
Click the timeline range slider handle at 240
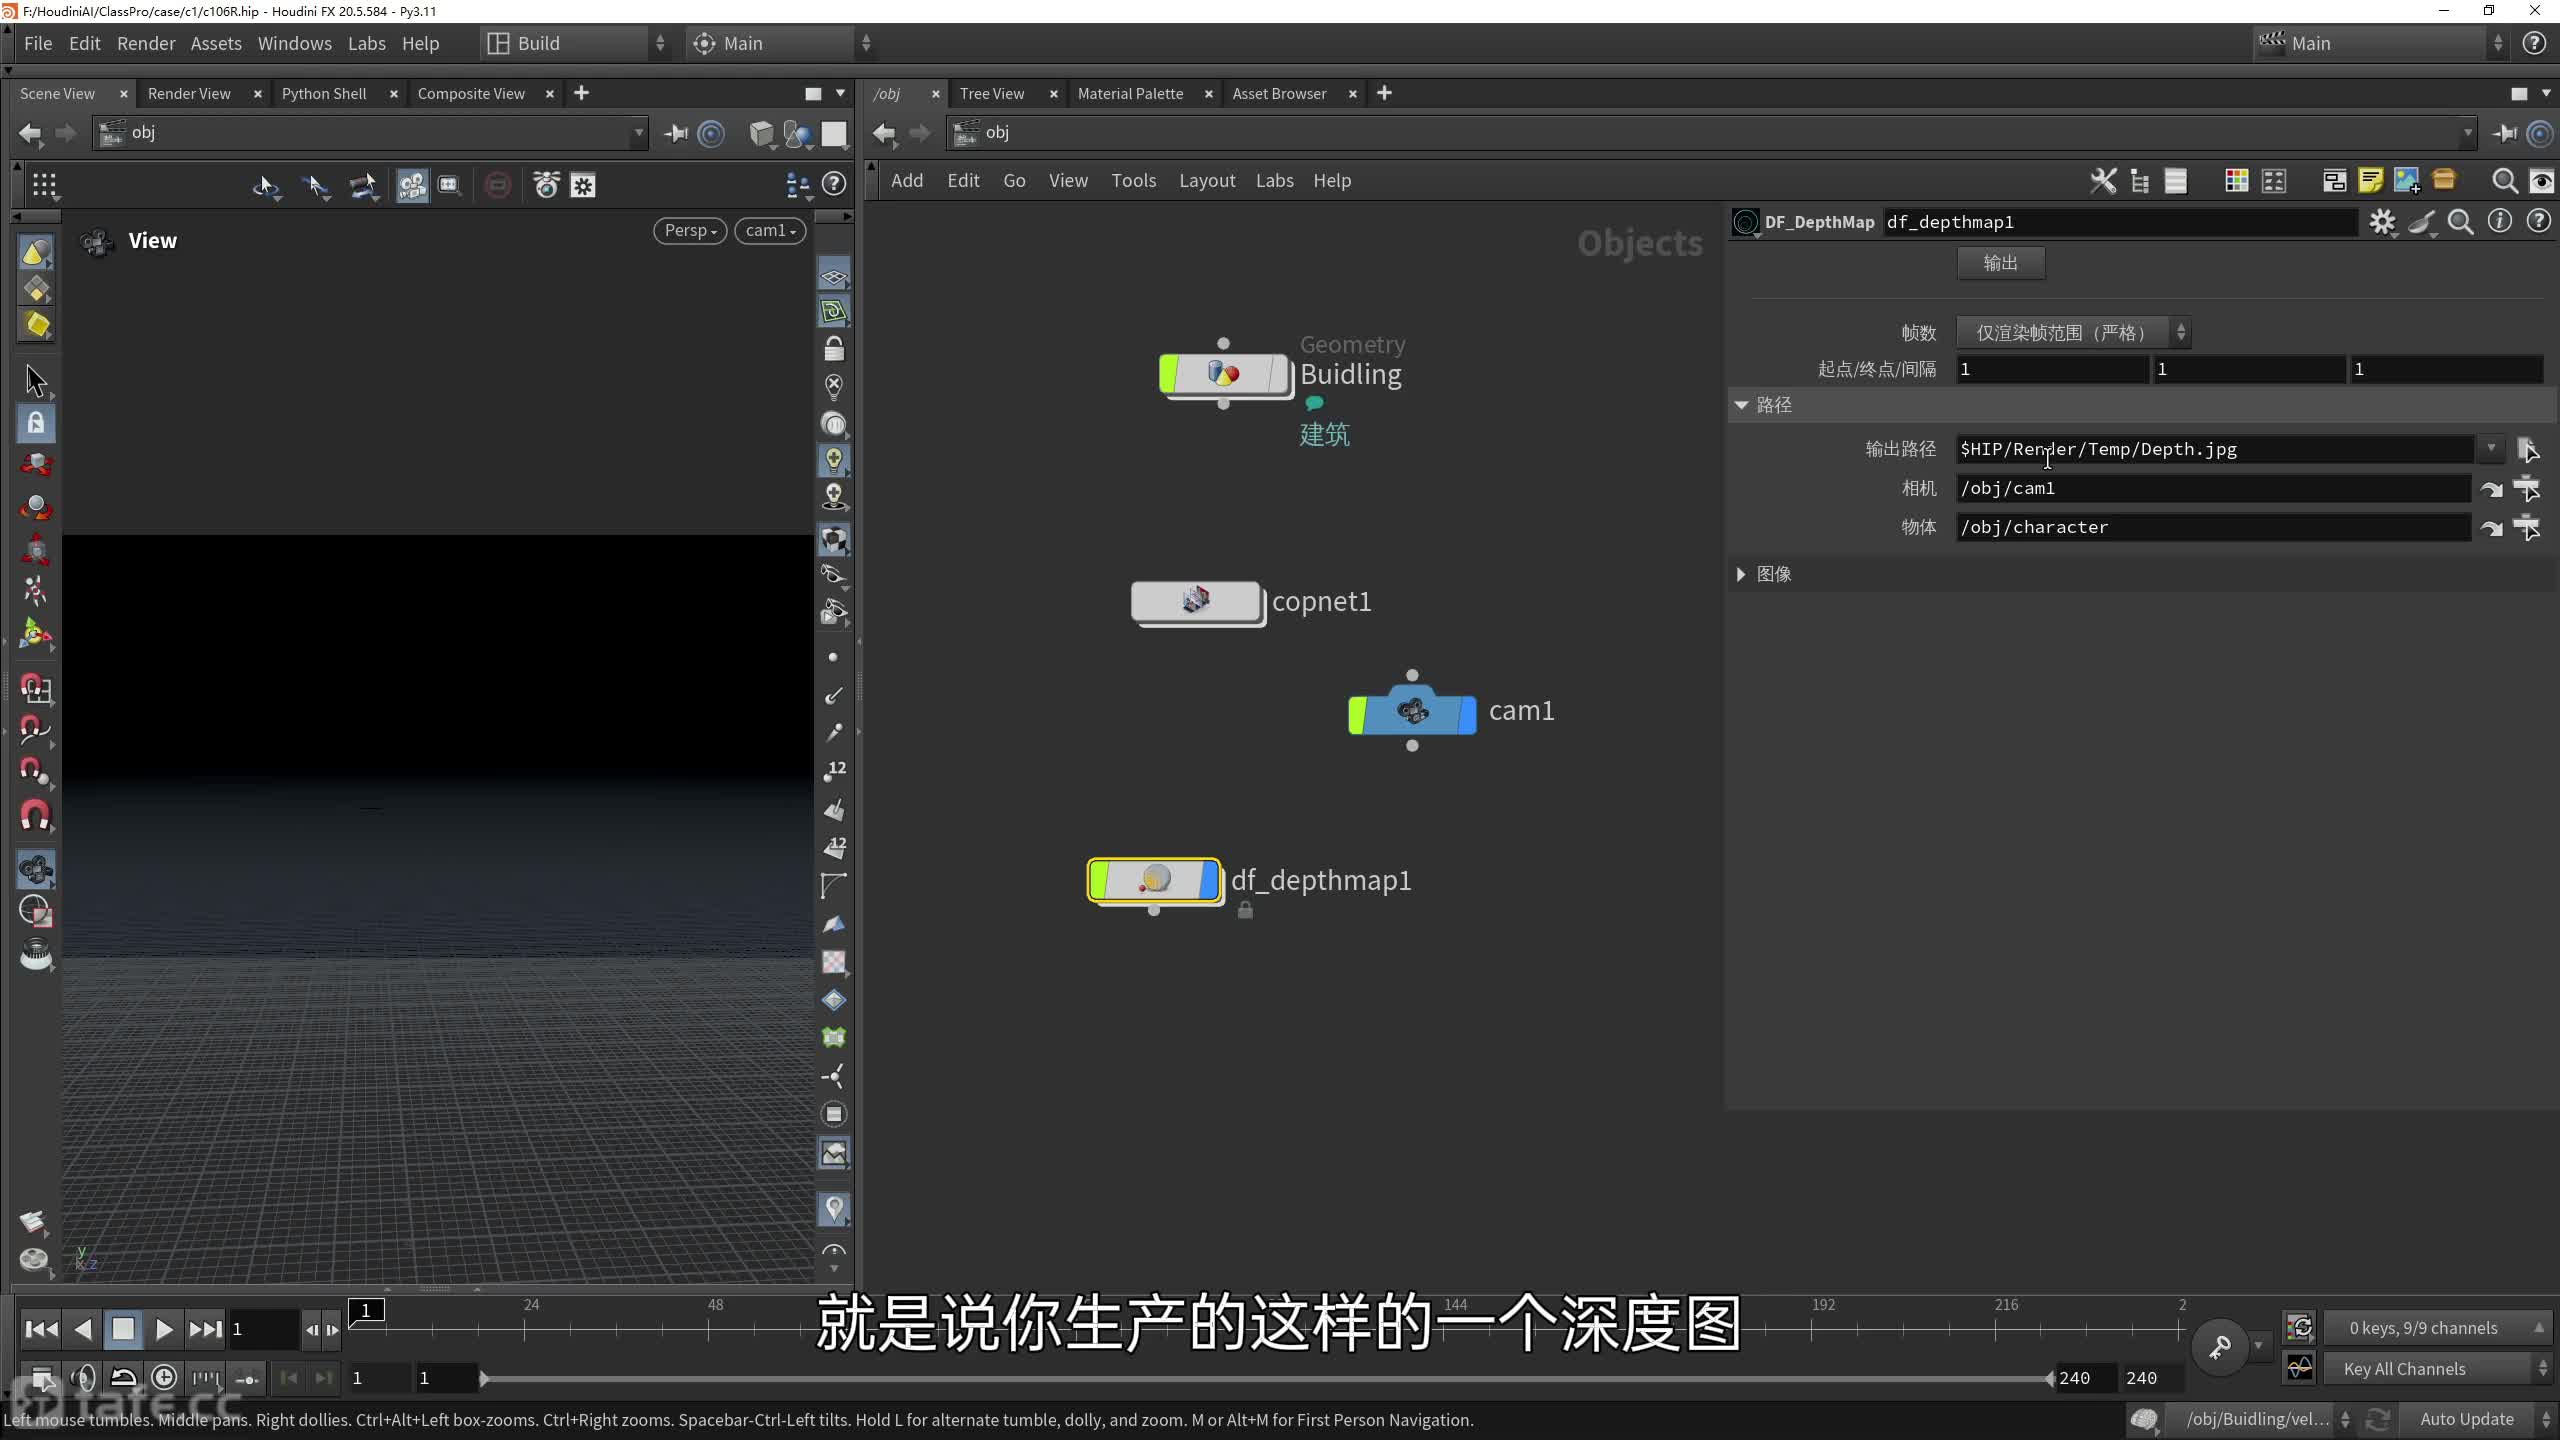[2049, 1379]
